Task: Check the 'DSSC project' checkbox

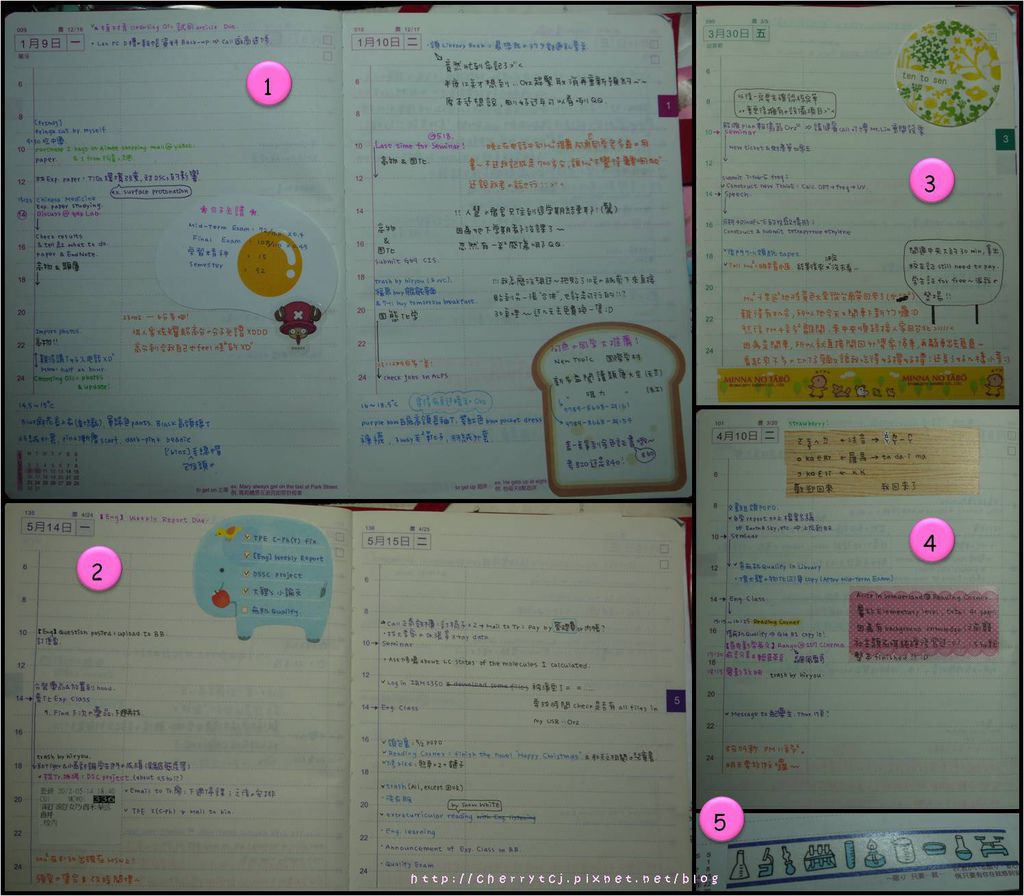Action: (246, 573)
